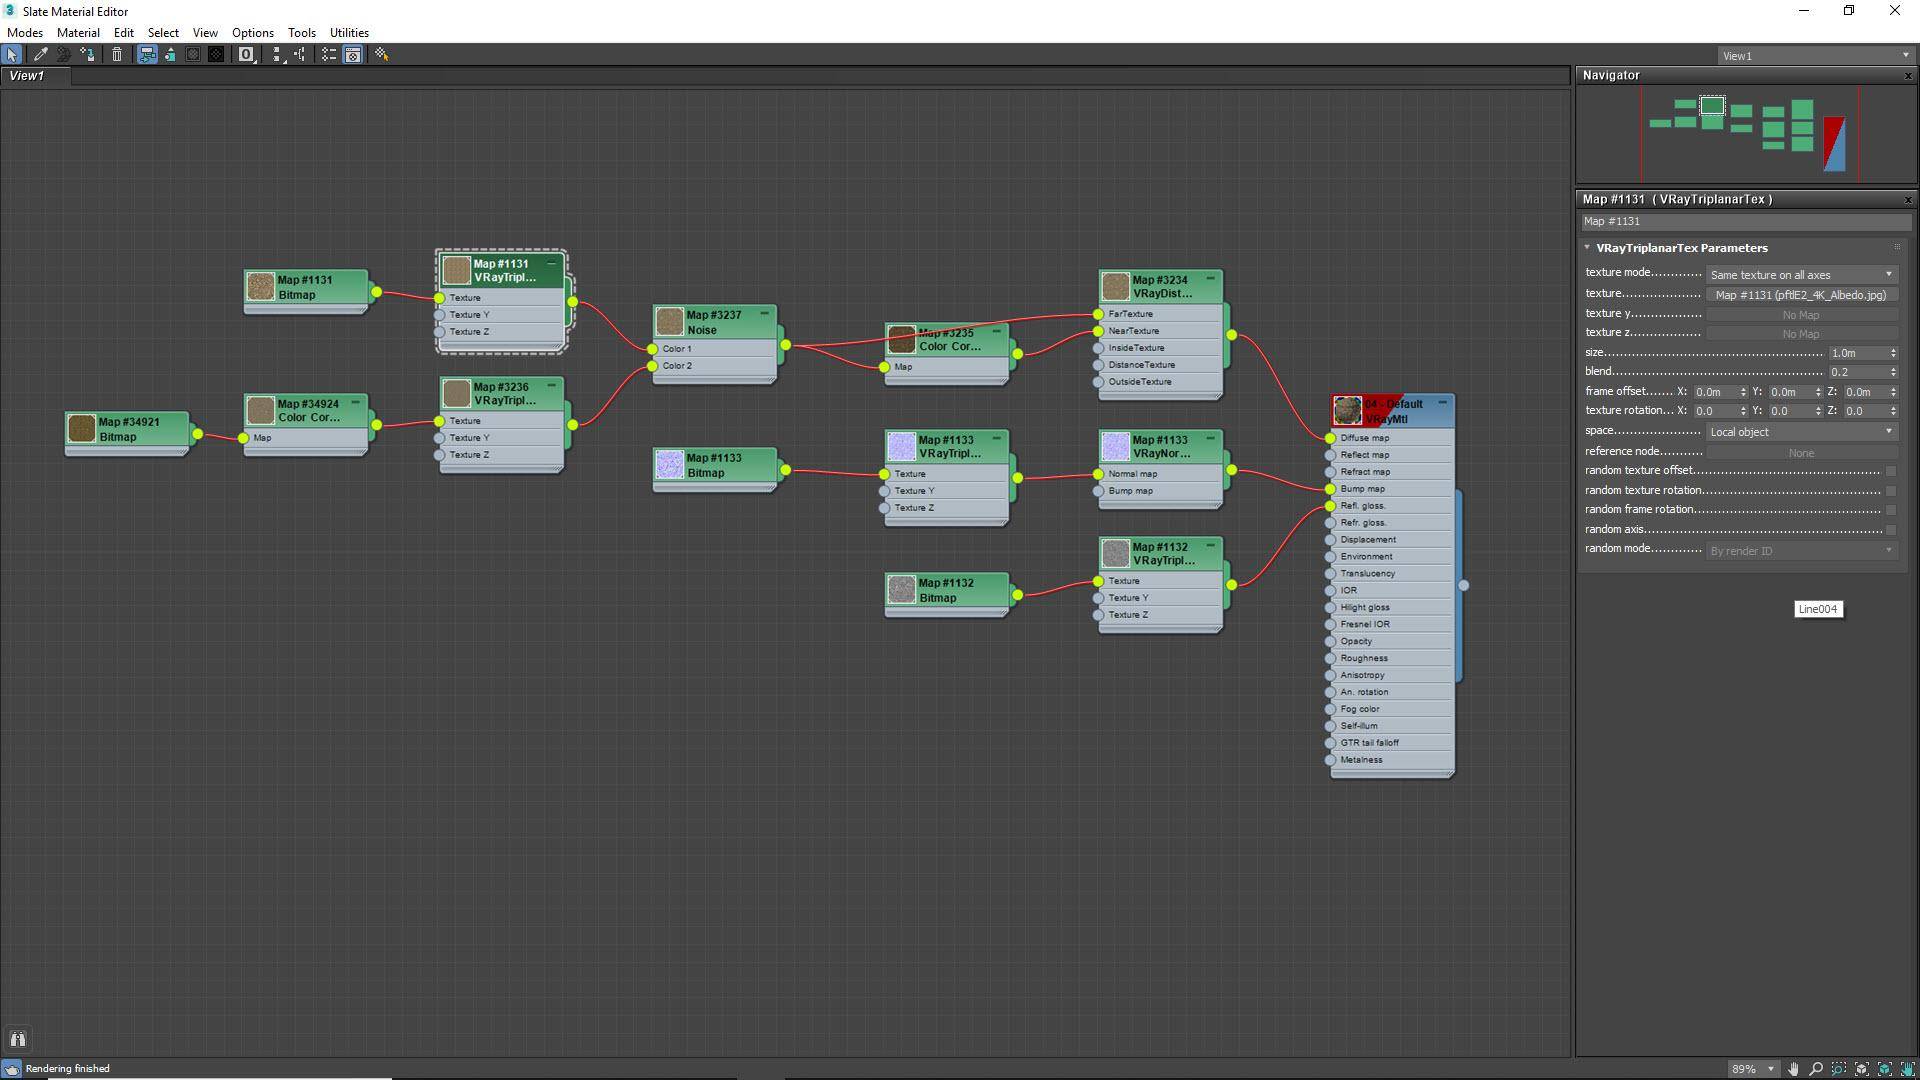Open the Material menu
This screenshot has width=1920, height=1080.
[x=78, y=33]
